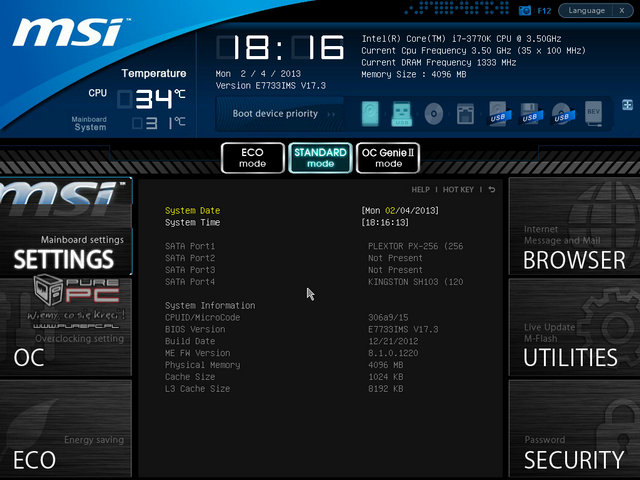Viewport: 640px width, 480px height.
Task: Click the CPUID/MicroCode label
Action: point(202,318)
